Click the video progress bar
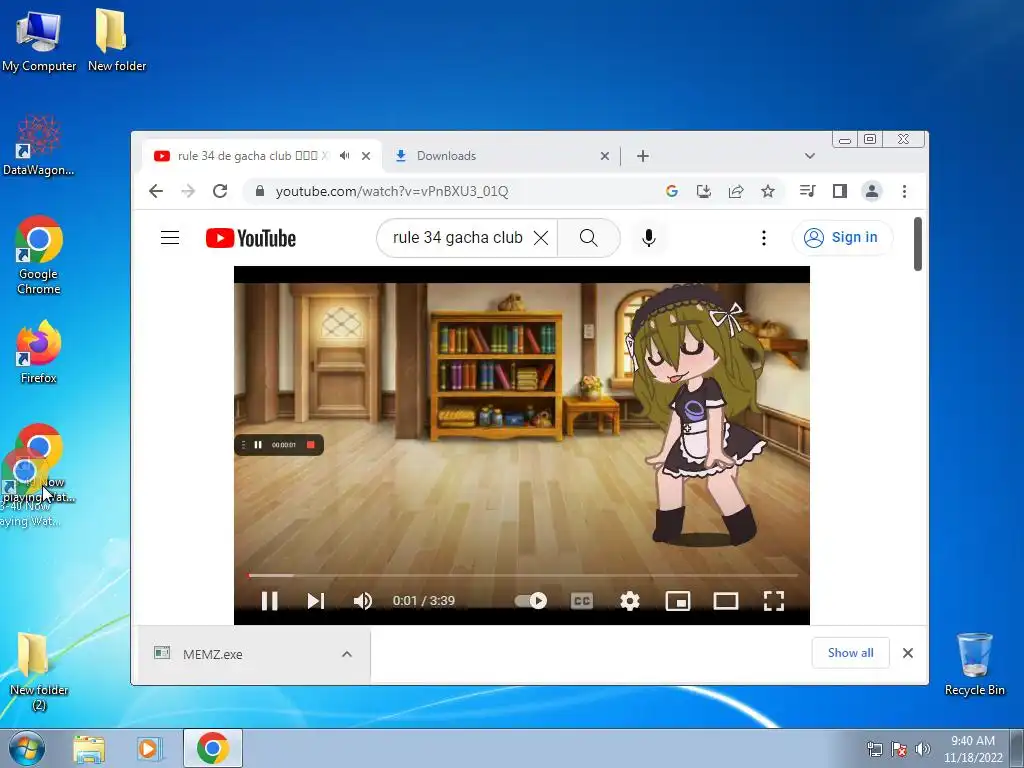The image size is (1024, 768). pos(522,575)
